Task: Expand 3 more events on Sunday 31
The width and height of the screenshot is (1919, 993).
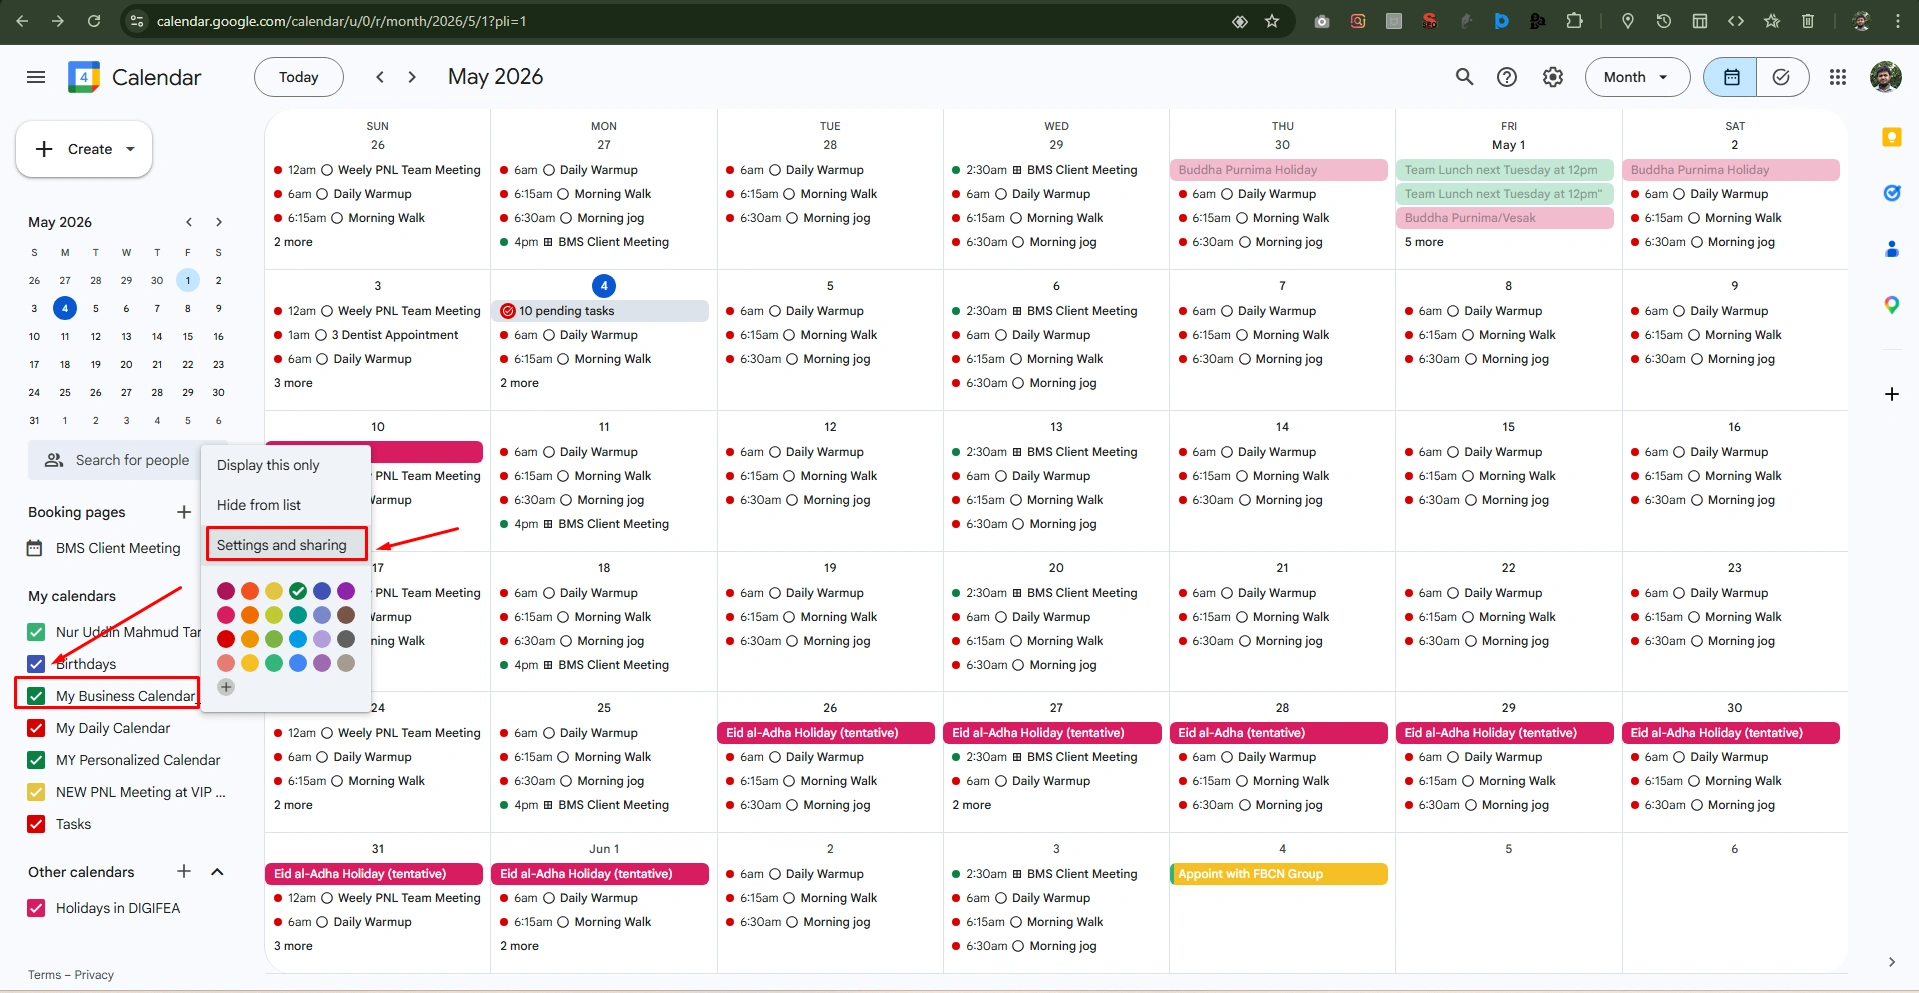Action: point(293,946)
